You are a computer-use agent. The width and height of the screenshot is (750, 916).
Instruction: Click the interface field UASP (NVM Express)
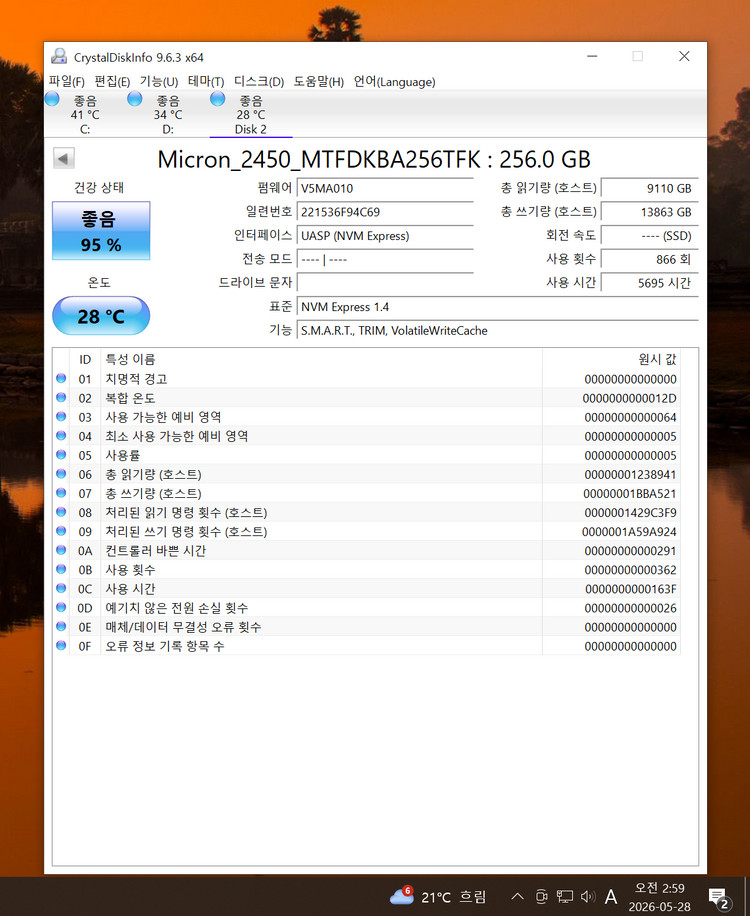[385, 235]
